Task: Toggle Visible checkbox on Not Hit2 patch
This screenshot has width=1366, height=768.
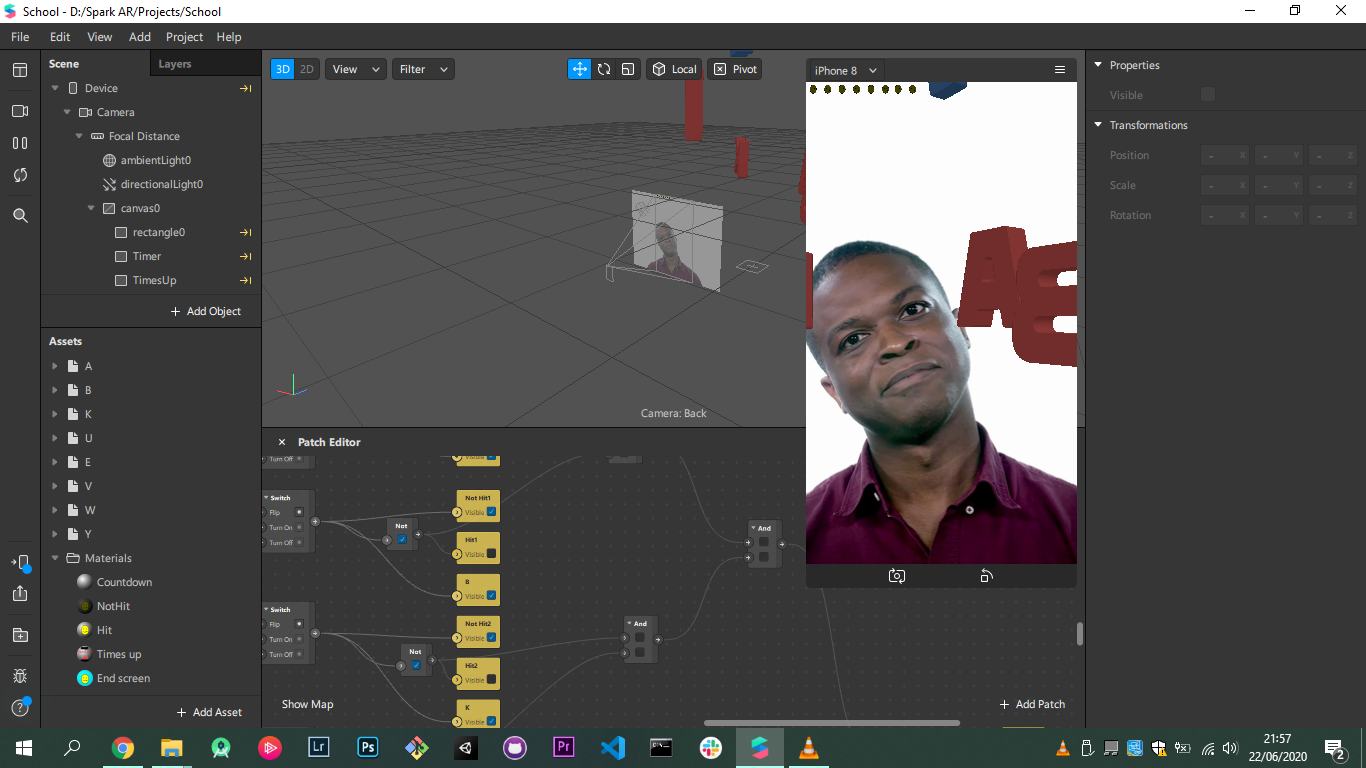Action: pos(491,638)
